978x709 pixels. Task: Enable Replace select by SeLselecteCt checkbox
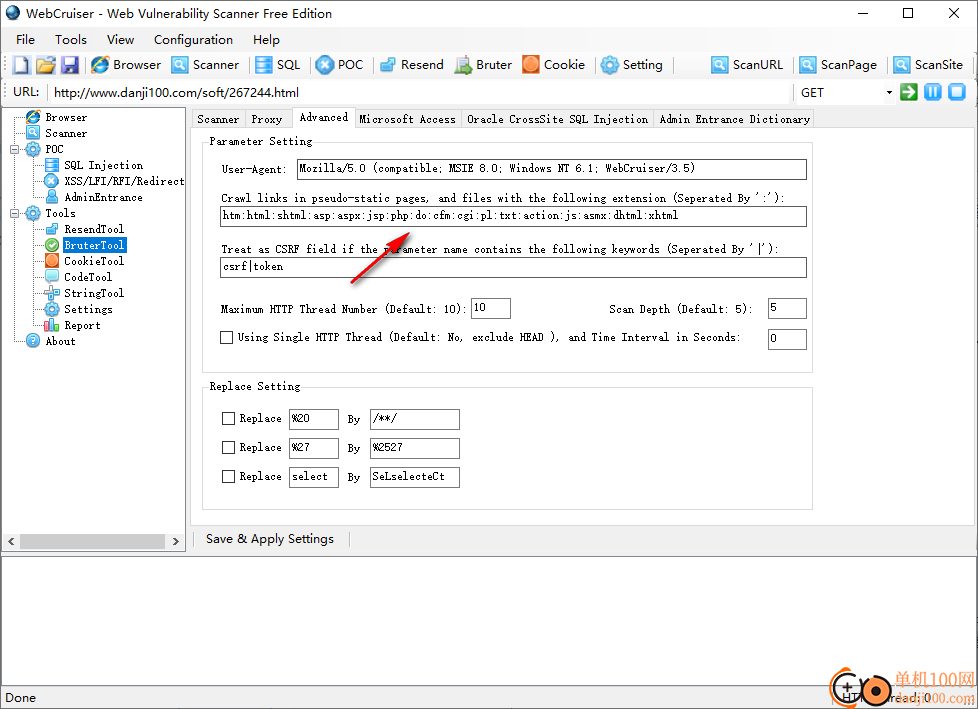[228, 476]
